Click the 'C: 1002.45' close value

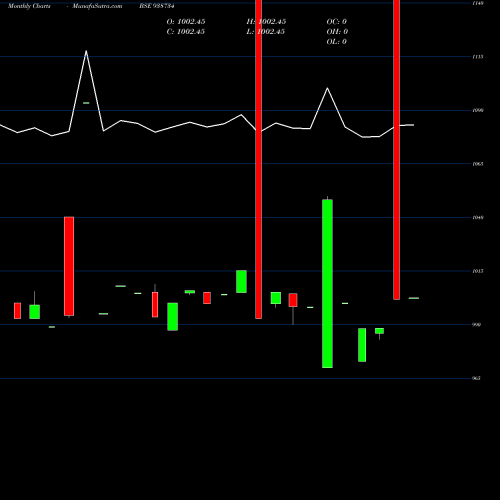pyautogui.click(x=186, y=32)
